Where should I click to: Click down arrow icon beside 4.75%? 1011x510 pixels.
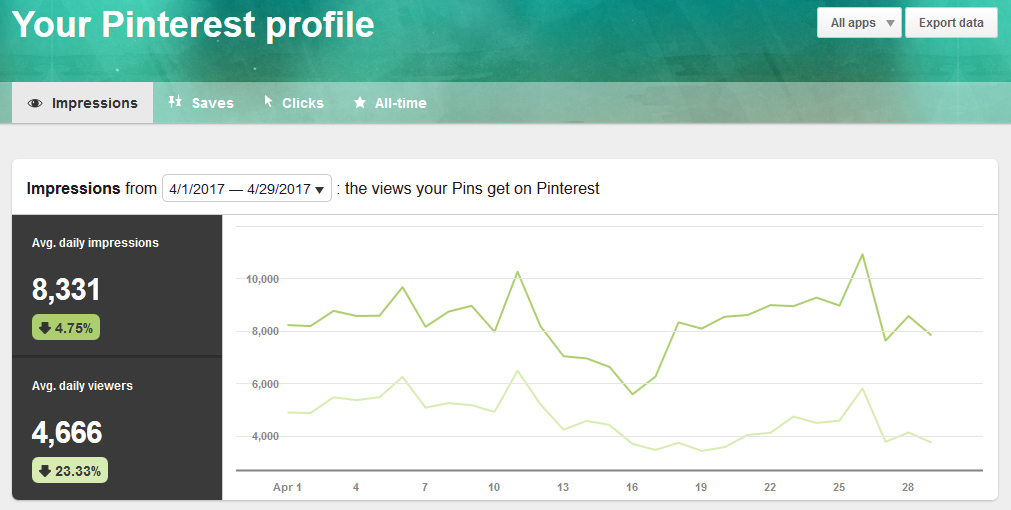[45, 327]
